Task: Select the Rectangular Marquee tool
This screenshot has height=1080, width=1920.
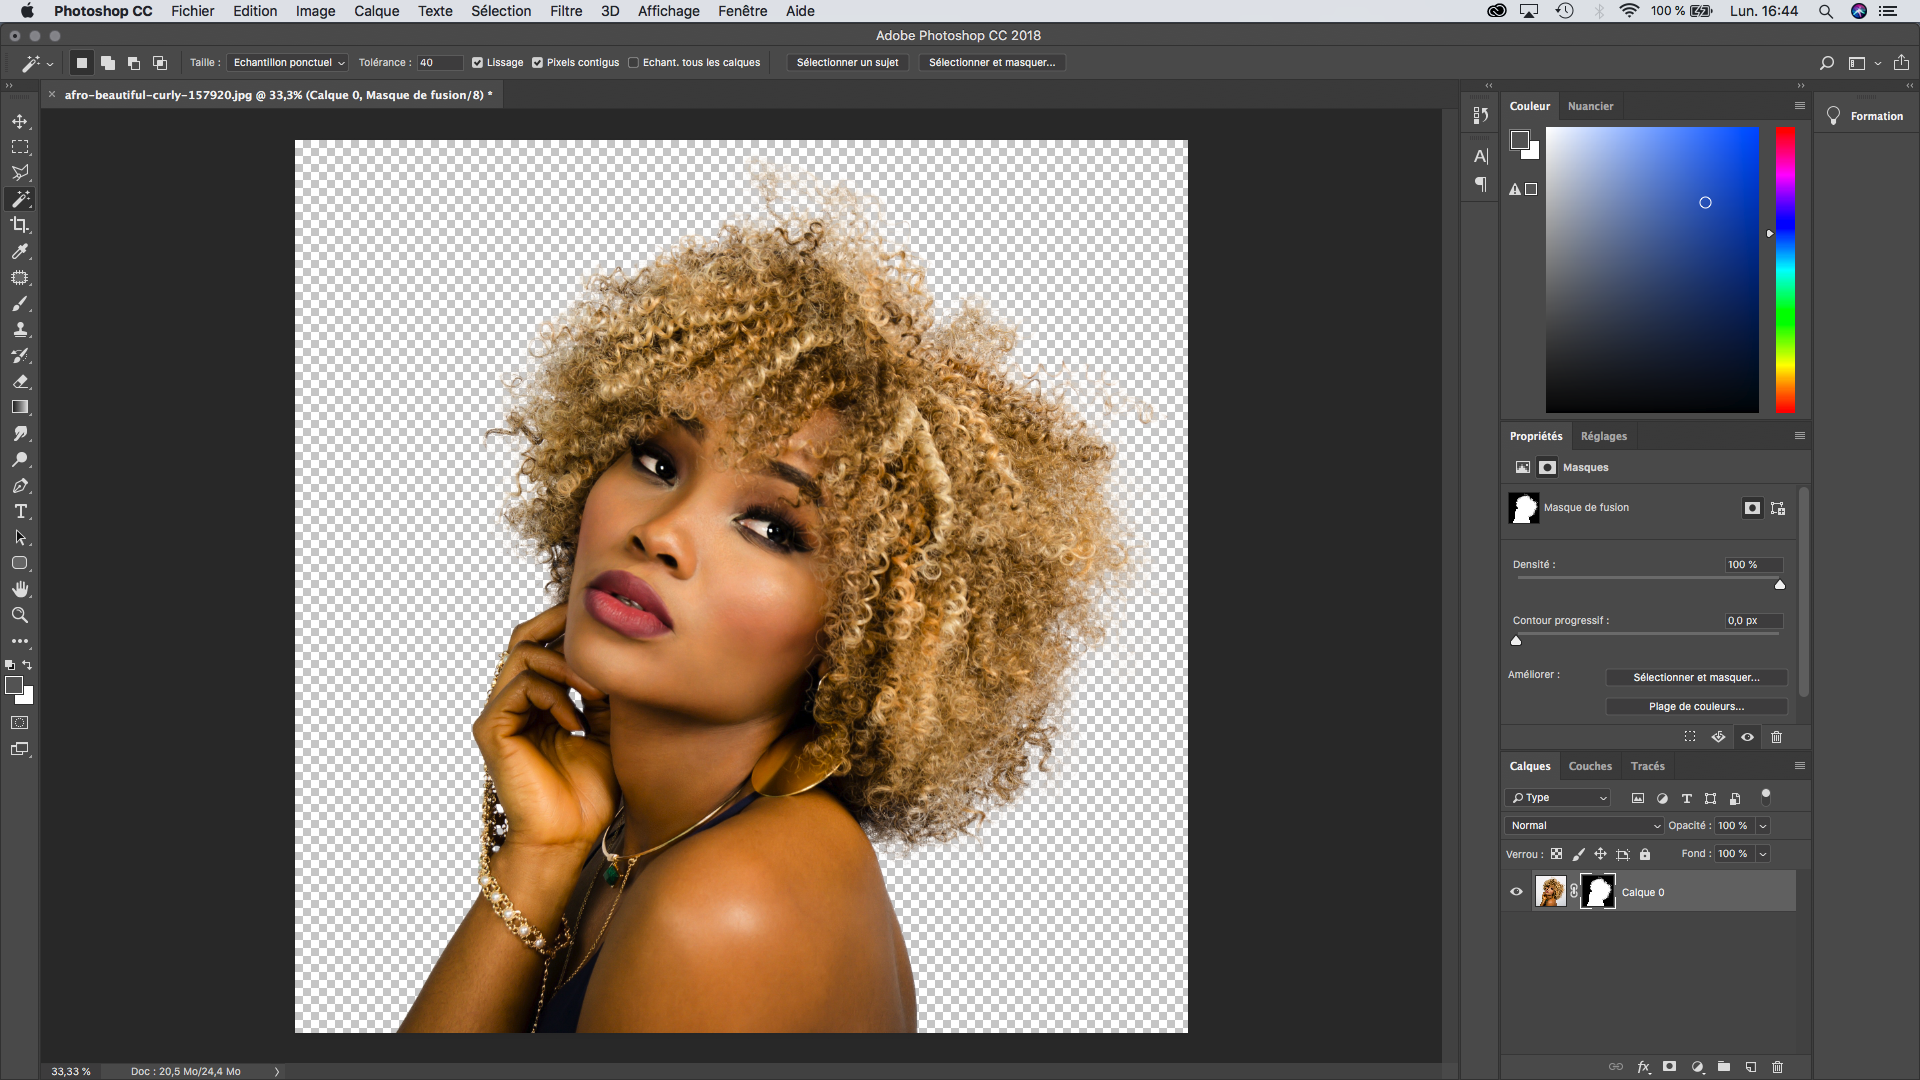Action: (x=20, y=147)
